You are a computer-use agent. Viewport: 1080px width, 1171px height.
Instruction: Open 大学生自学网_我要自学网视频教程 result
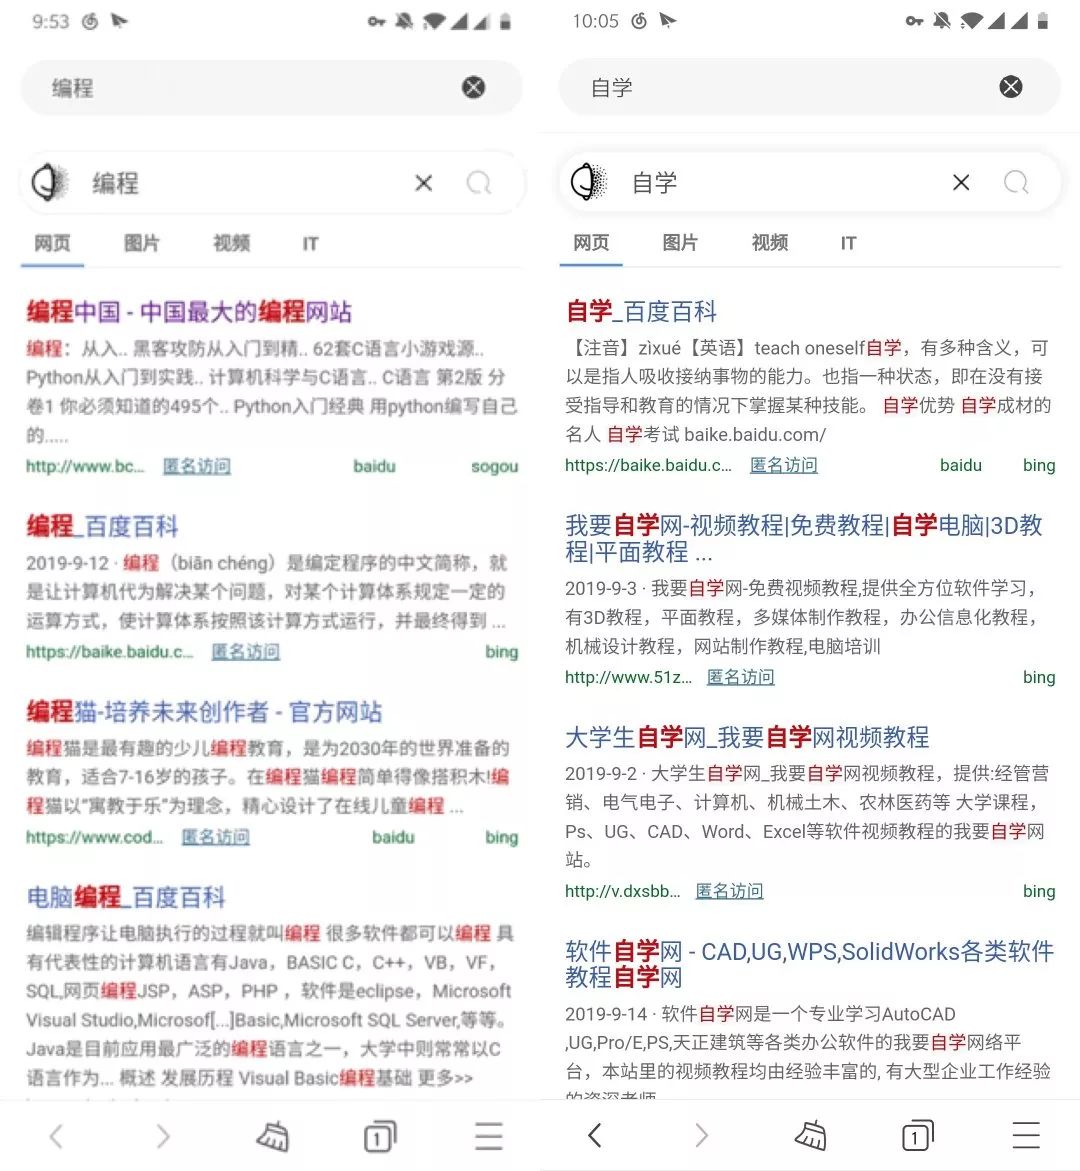point(748,737)
